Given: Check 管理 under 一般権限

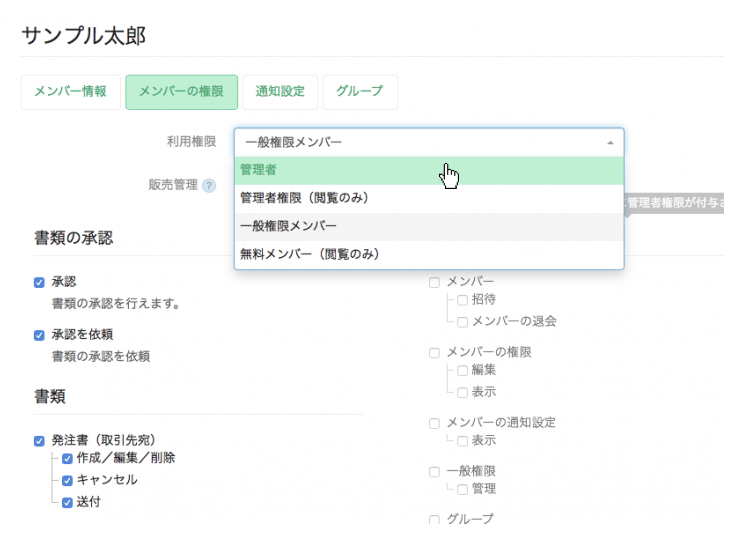Looking at the screenshot, I should 462,490.
